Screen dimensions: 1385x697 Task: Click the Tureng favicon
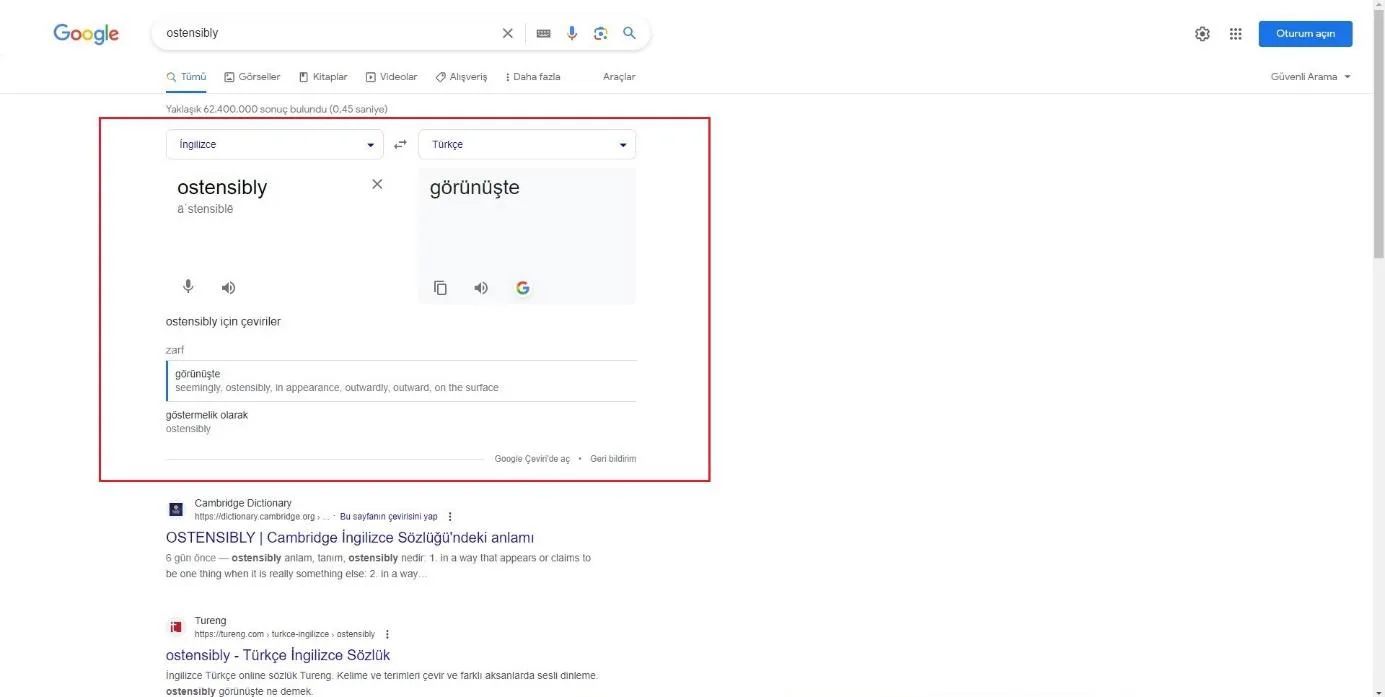[176, 627]
